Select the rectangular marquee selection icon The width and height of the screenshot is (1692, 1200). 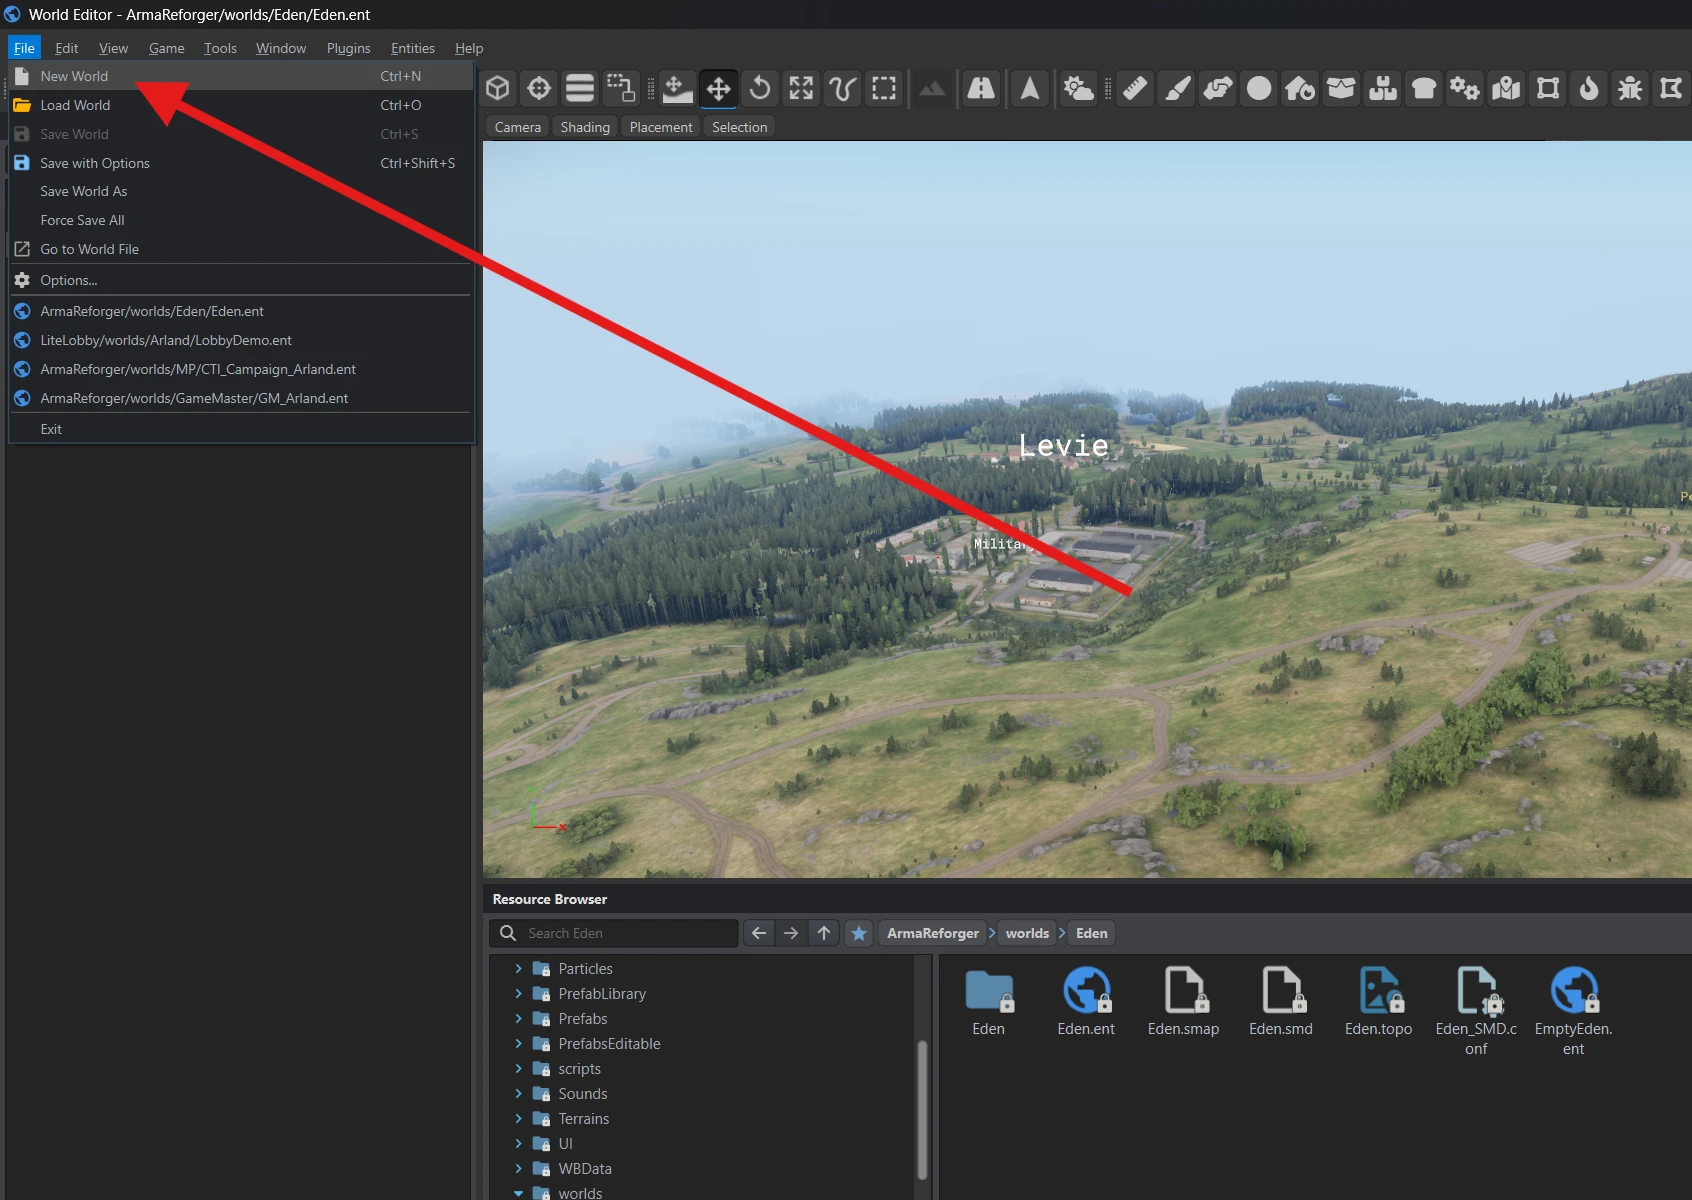click(884, 89)
